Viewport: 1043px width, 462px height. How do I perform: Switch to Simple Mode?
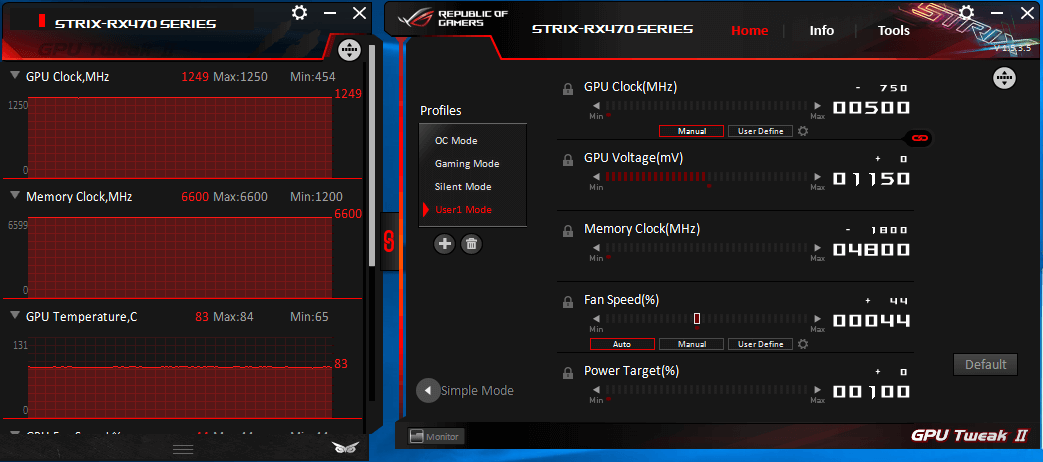click(477, 391)
